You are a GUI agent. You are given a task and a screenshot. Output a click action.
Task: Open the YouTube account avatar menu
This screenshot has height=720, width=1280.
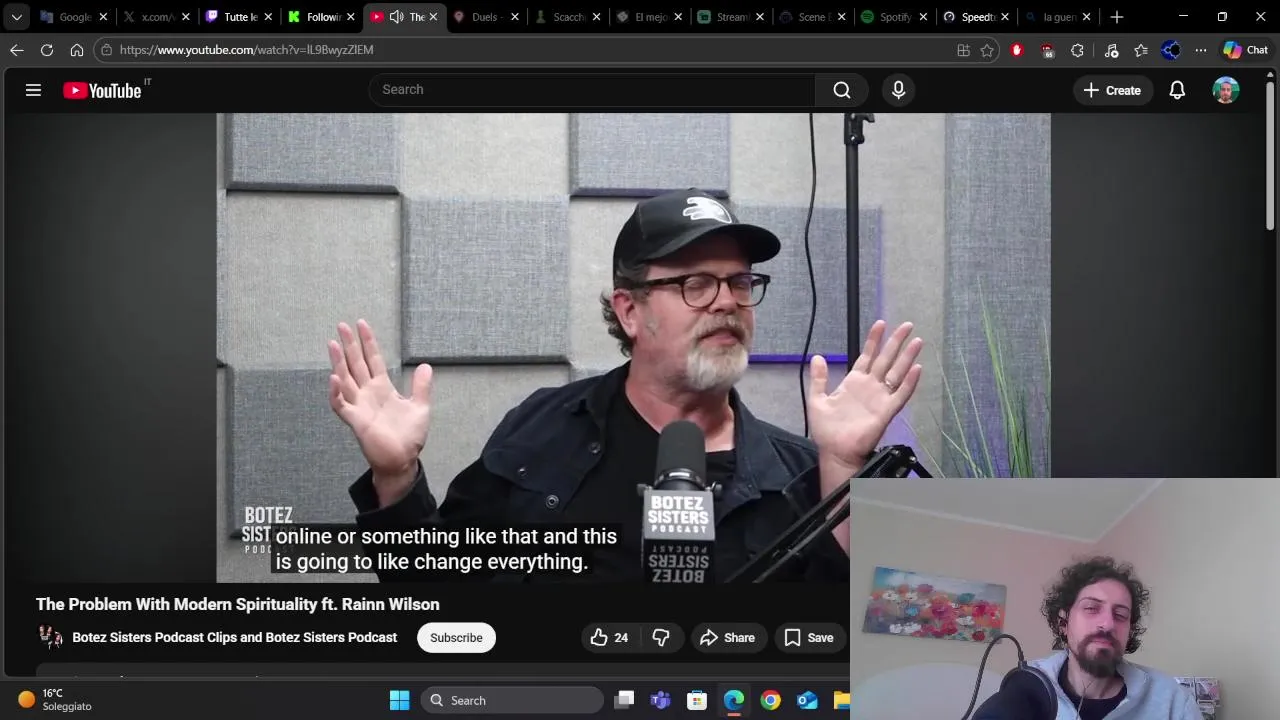[x=1226, y=90]
